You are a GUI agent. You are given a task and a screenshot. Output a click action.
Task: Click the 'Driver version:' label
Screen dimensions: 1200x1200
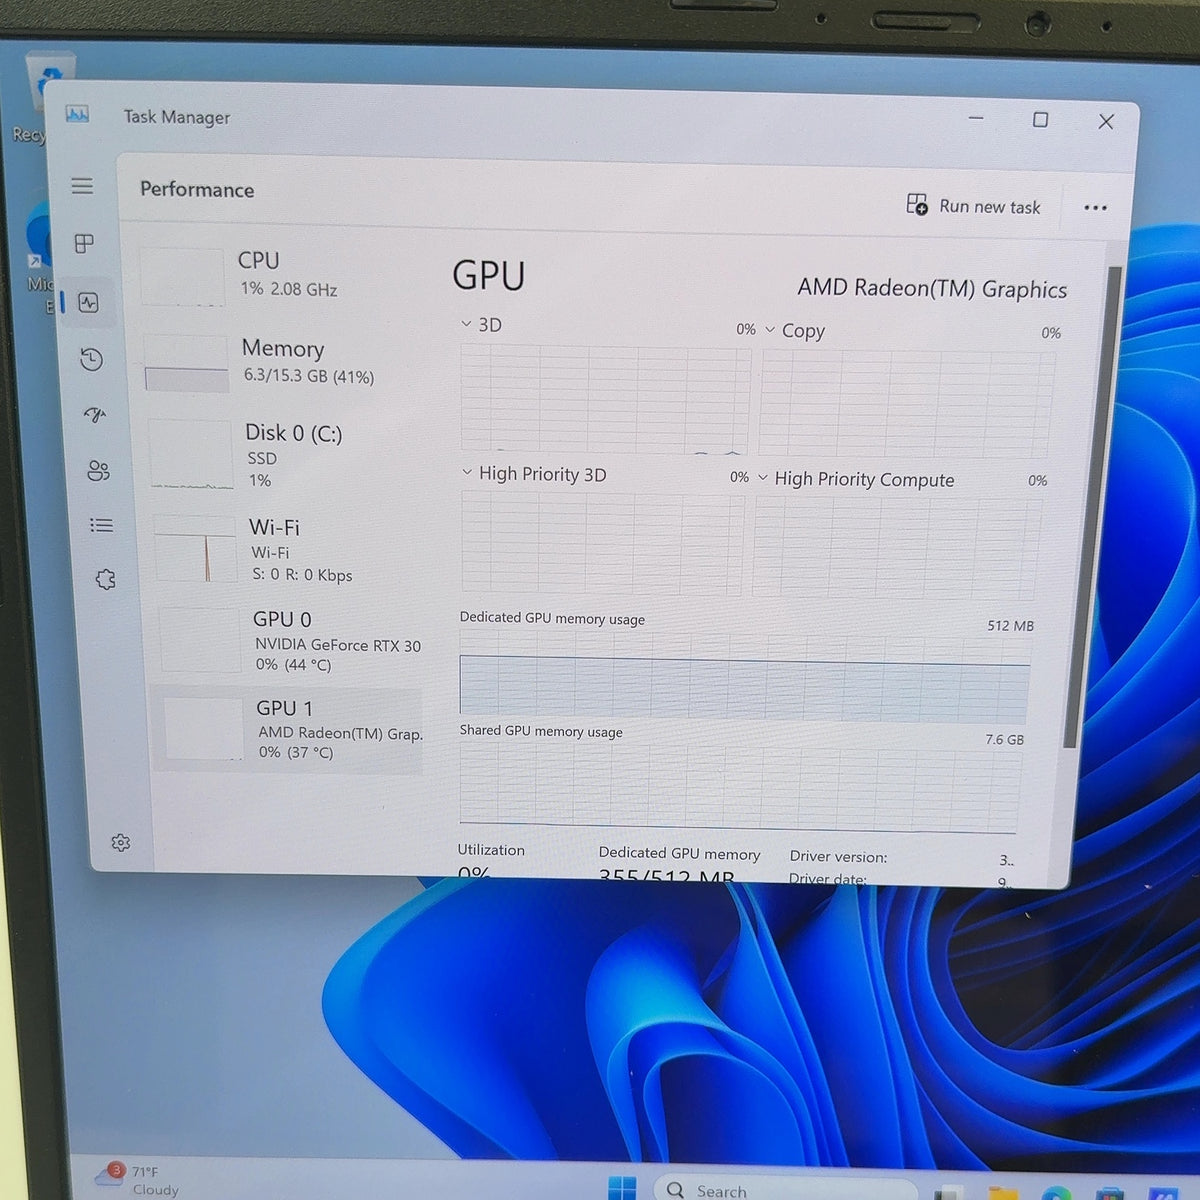(x=838, y=857)
